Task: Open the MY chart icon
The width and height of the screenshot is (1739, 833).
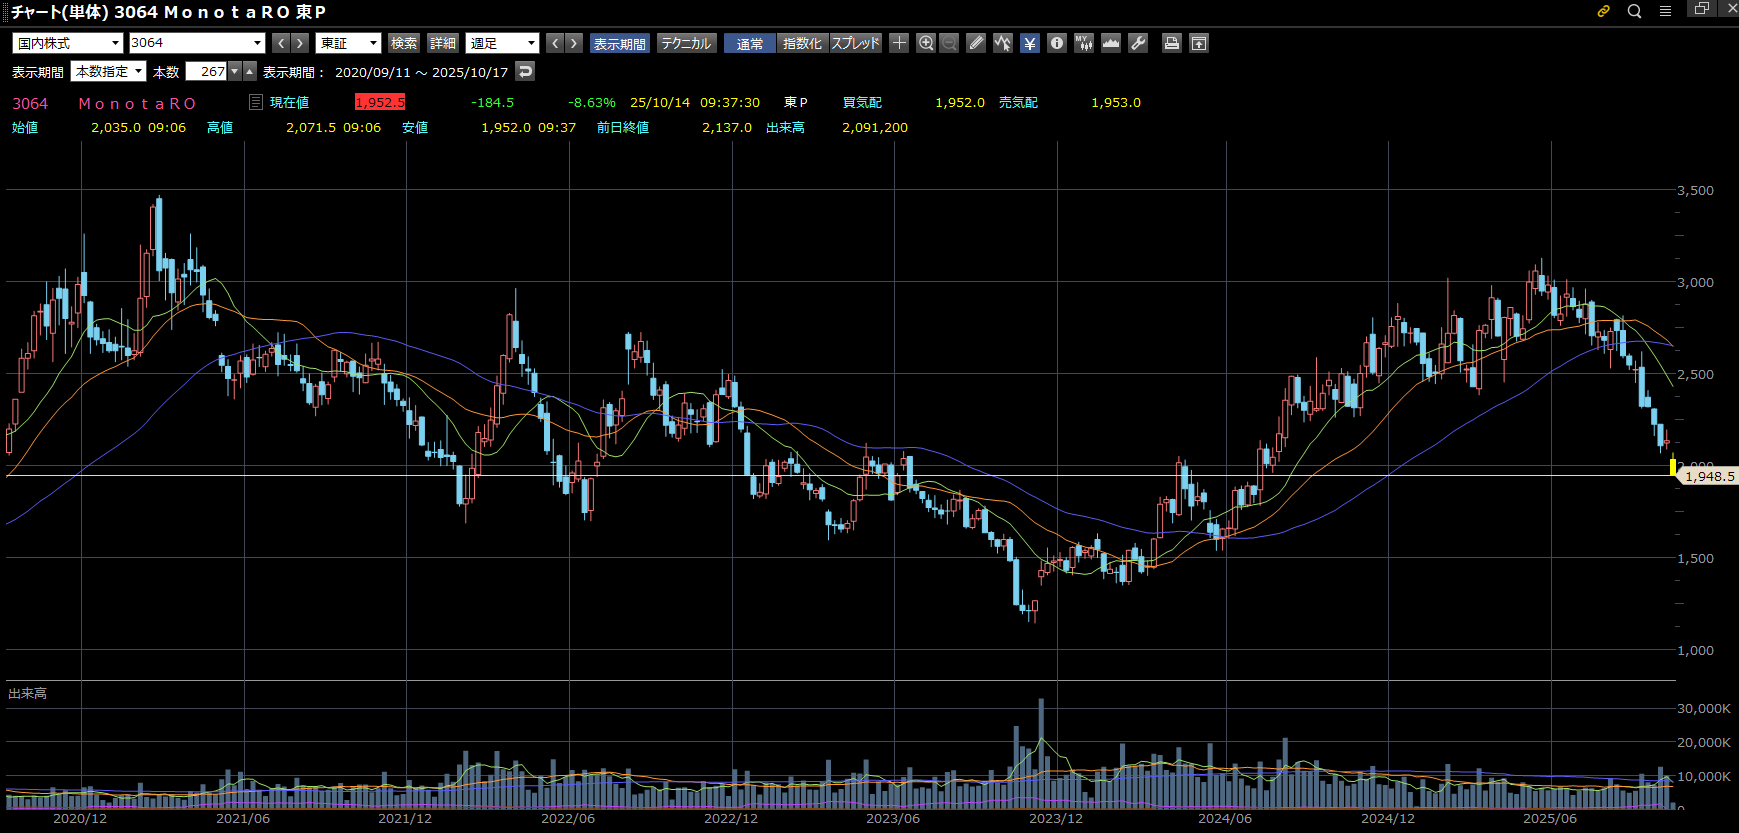Action: pyautogui.click(x=1084, y=43)
